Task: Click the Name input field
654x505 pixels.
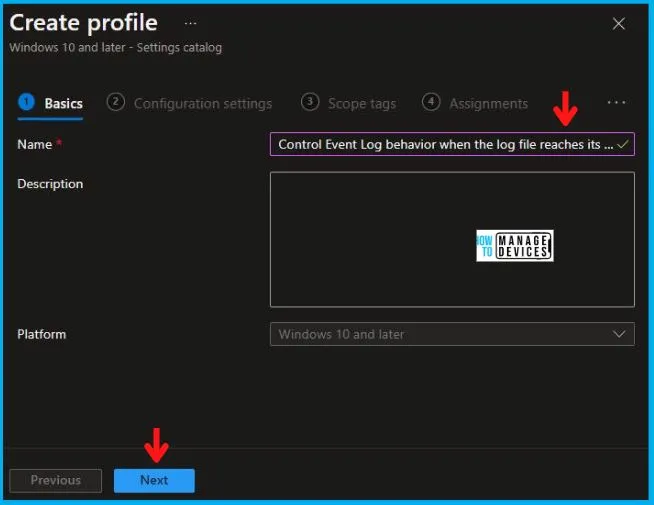Action: (x=452, y=144)
